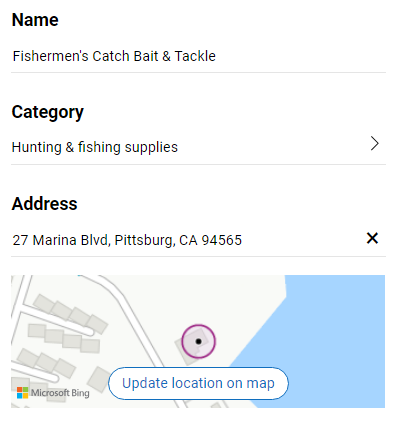Click the Update location on map button
This screenshot has width=404, height=424.
click(x=198, y=383)
